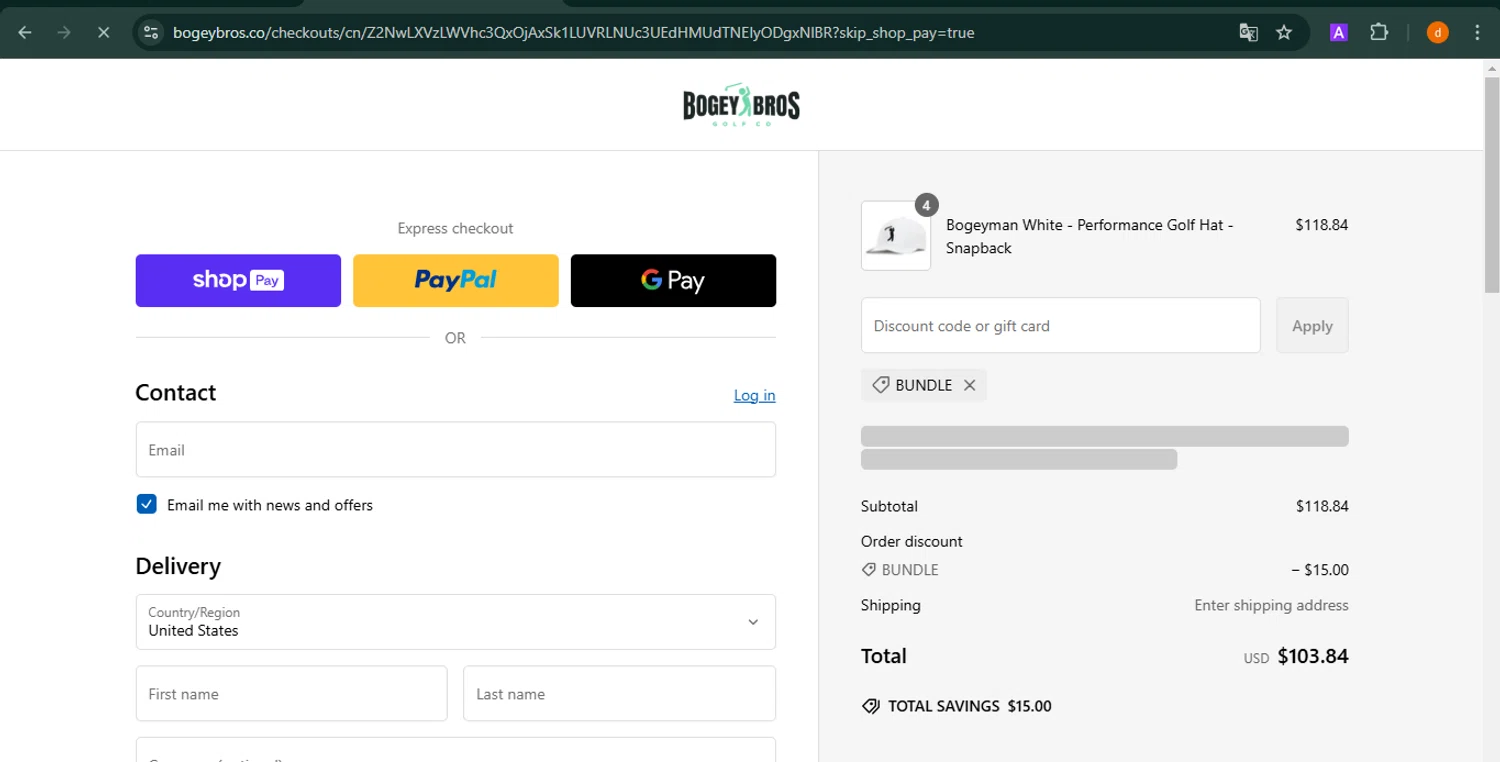Choose PayPal express checkout
Viewport: 1500px width, 762px height.
[x=455, y=280]
